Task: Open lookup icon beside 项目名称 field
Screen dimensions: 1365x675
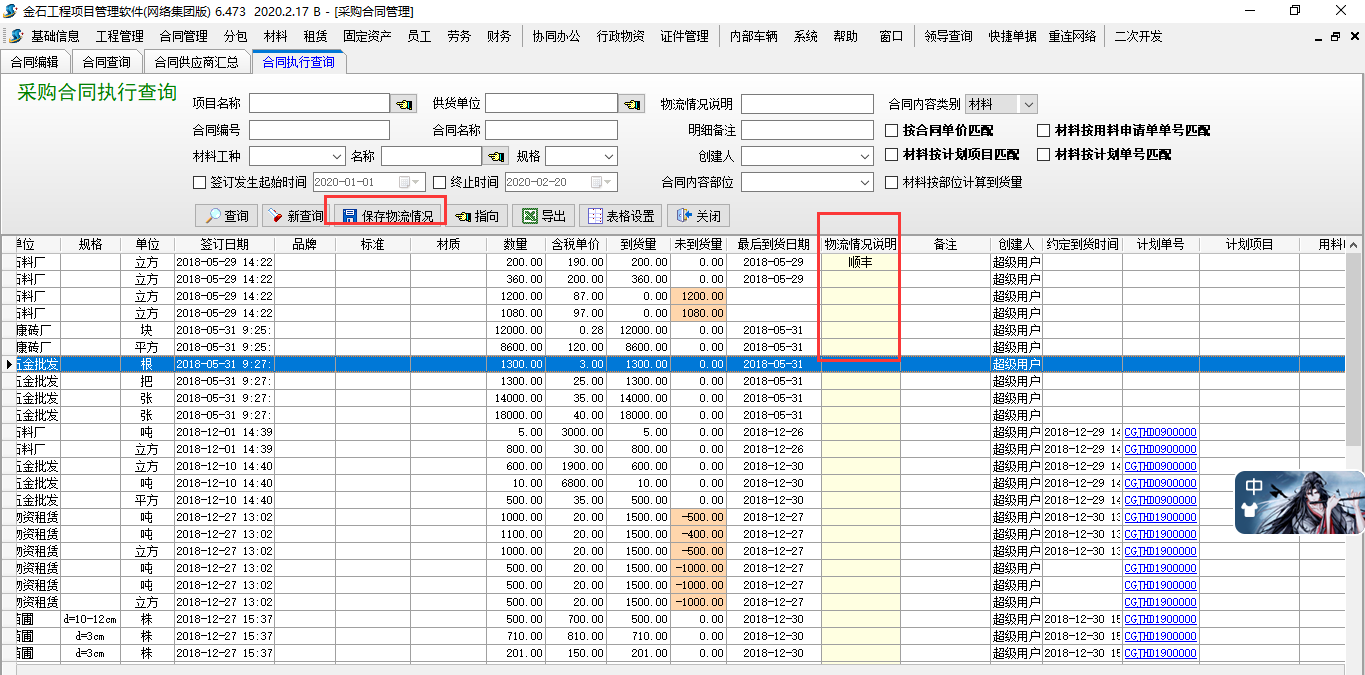Action: point(403,104)
